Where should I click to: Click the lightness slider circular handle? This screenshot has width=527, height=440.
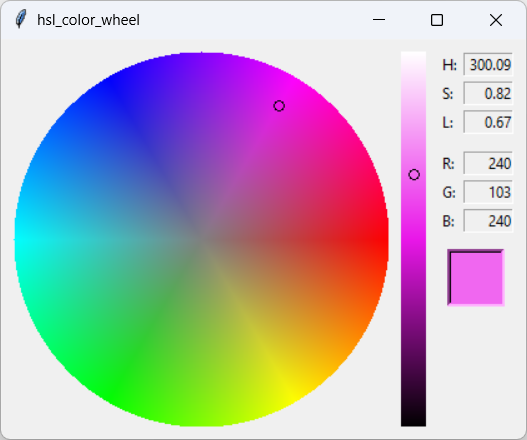(x=414, y=175)
